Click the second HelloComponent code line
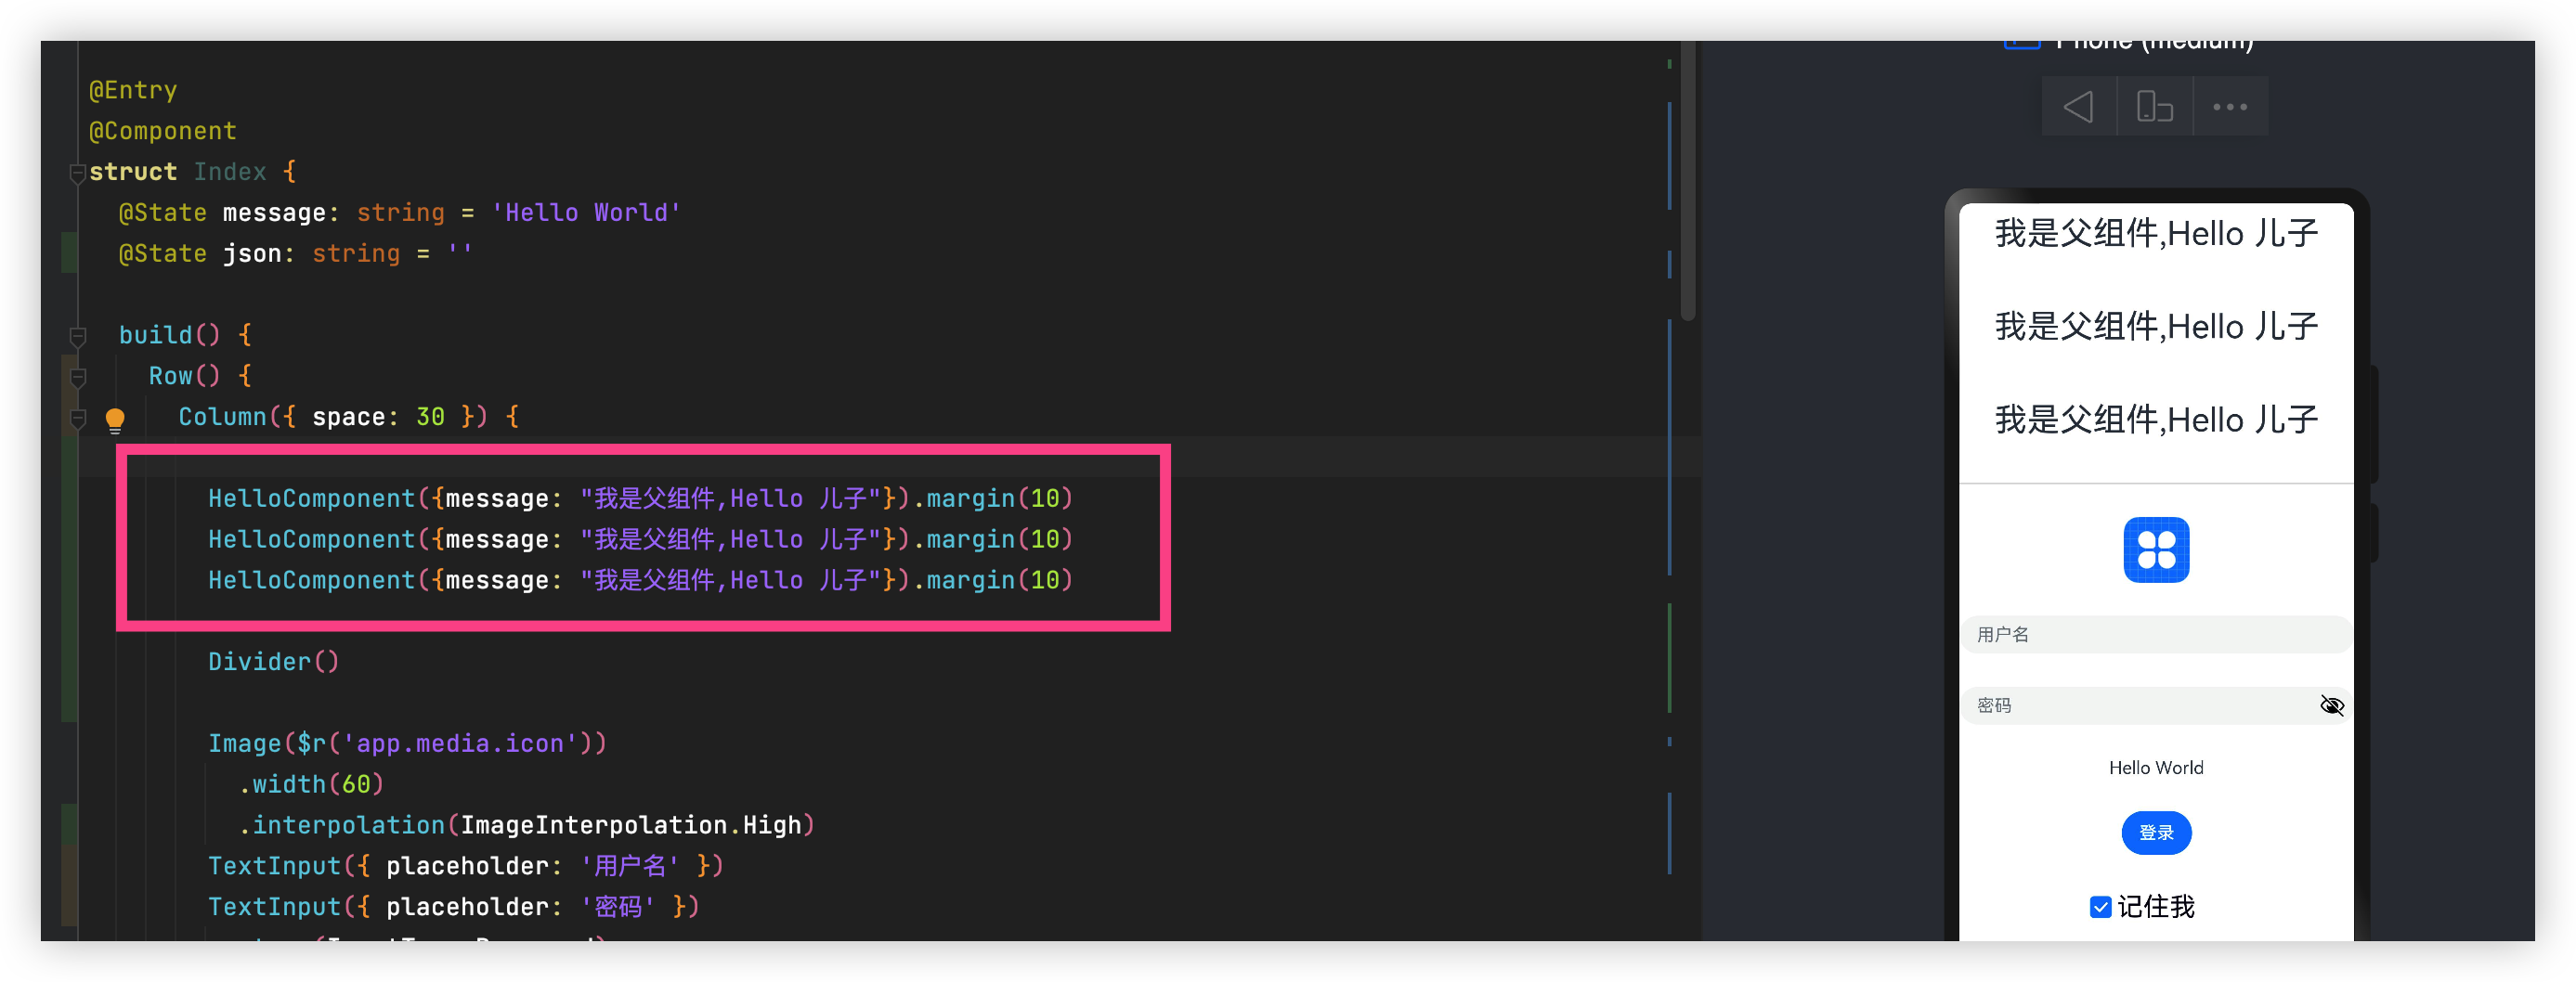The width and height of the screenshot is (2576, 982). [x=640, y=540]
